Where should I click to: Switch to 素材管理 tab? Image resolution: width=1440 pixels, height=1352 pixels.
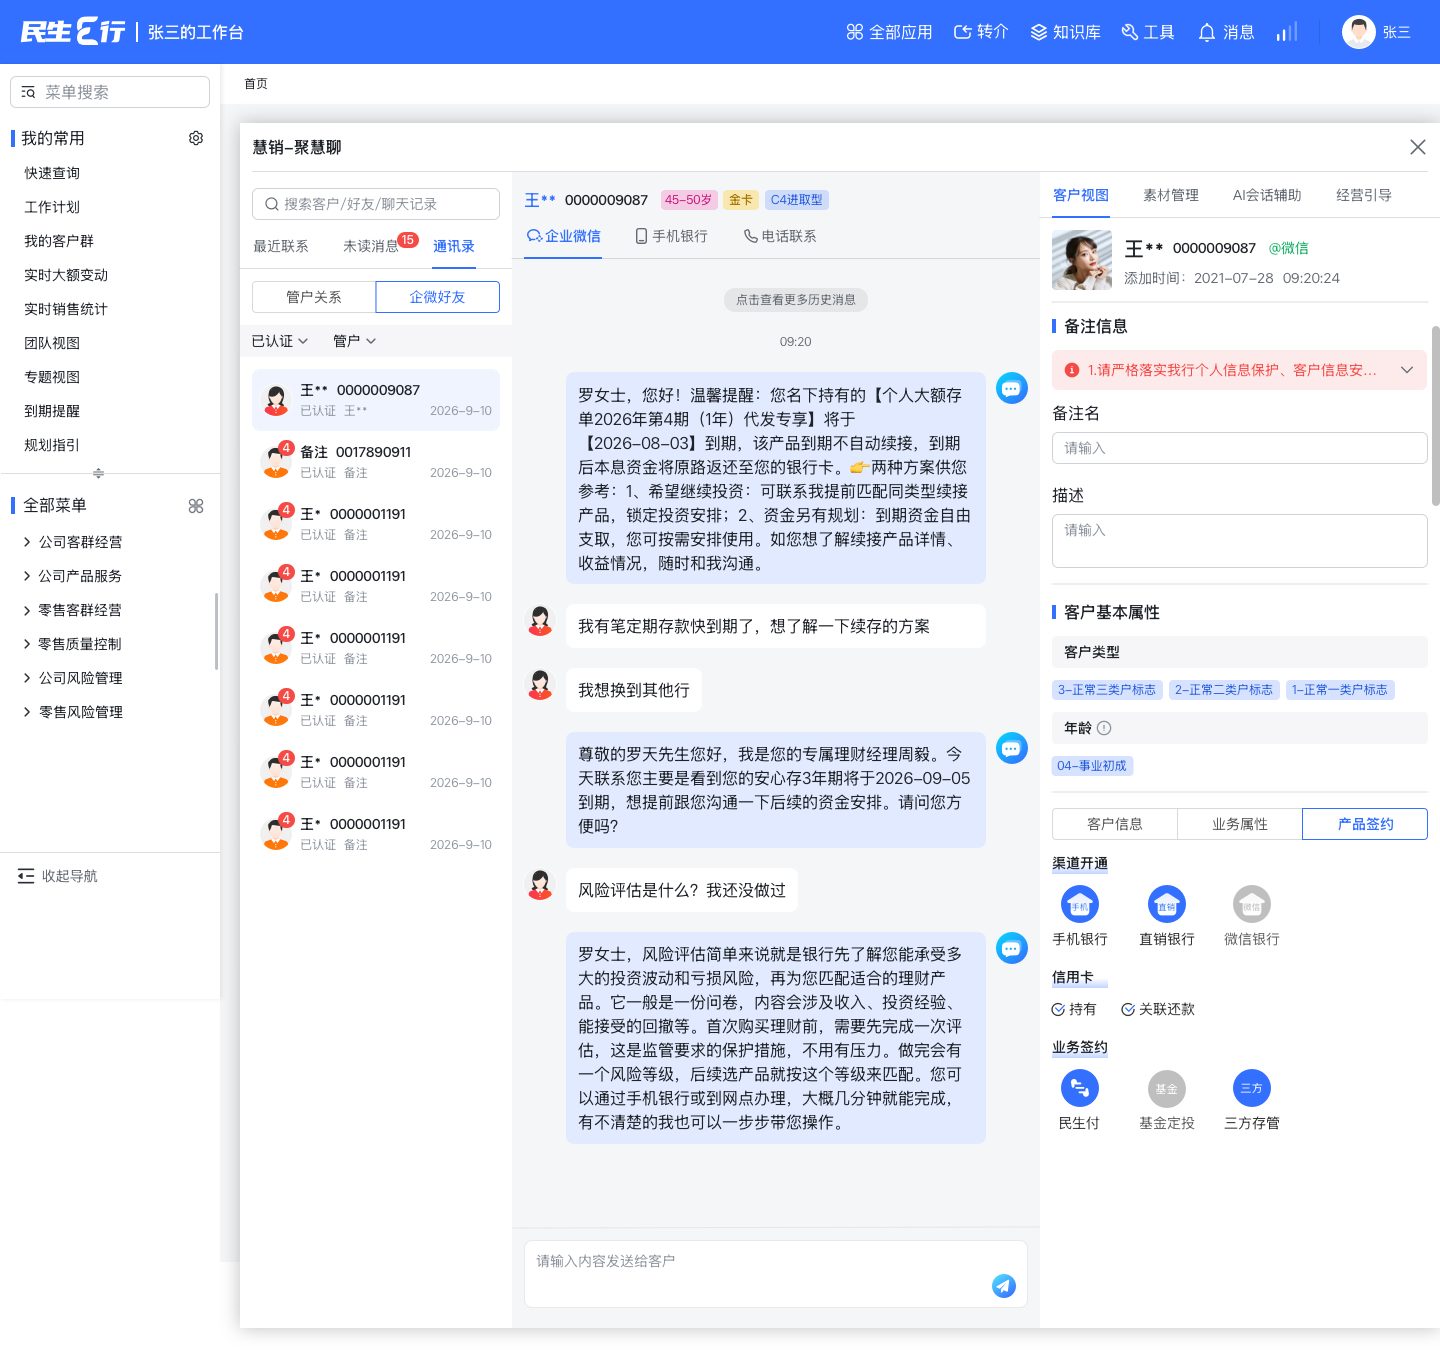tap(1171, 195)
